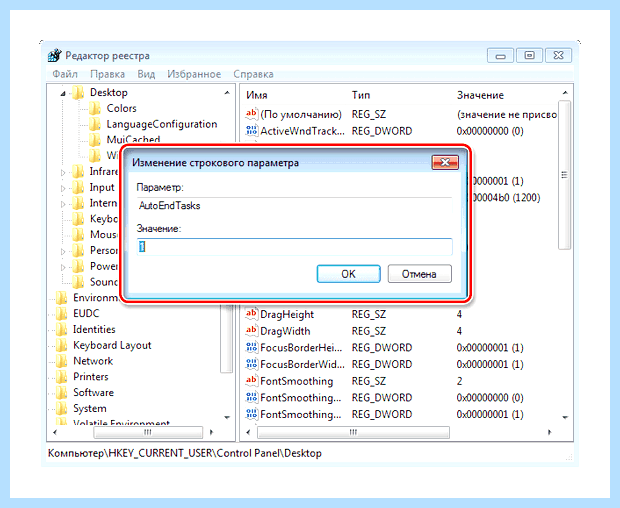Click the Registry Editor app icon in title bar

tap(55, 55)
